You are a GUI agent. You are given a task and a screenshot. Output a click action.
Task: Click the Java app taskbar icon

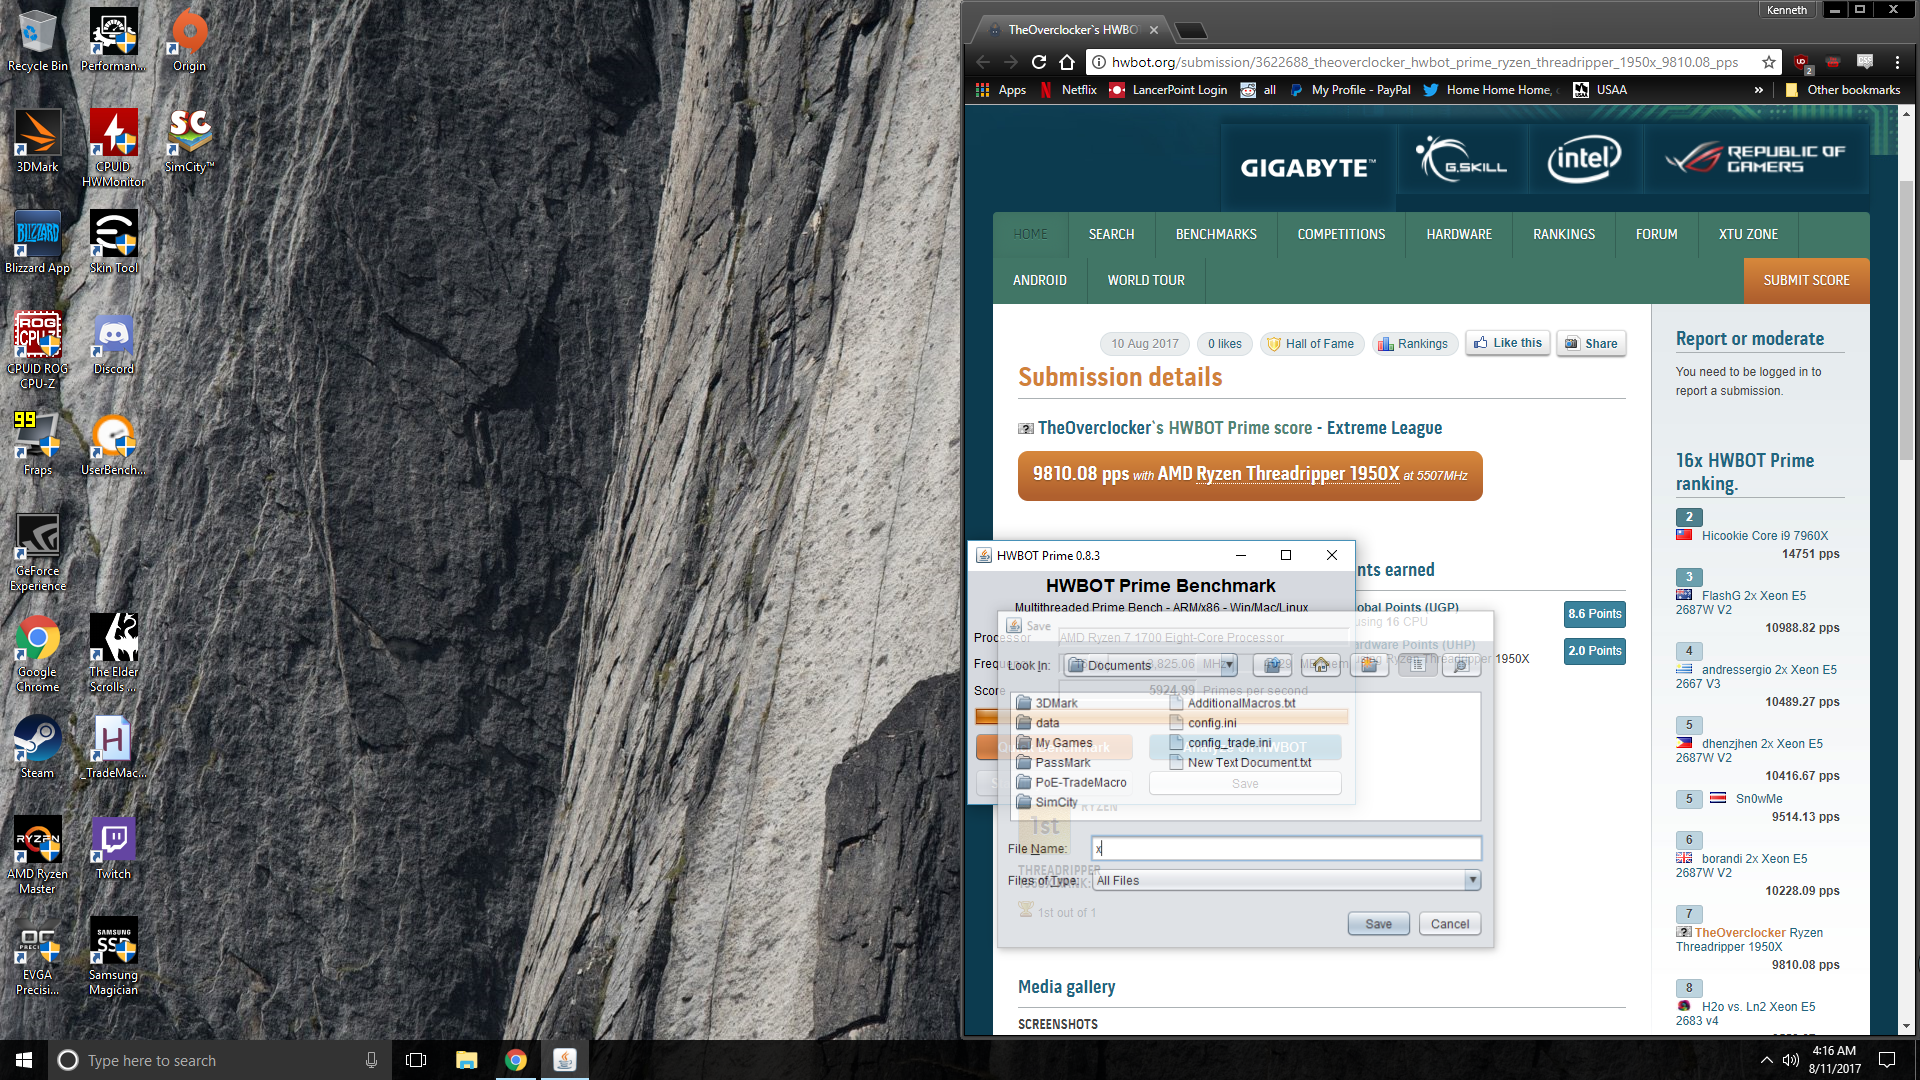click(565, 1060)
